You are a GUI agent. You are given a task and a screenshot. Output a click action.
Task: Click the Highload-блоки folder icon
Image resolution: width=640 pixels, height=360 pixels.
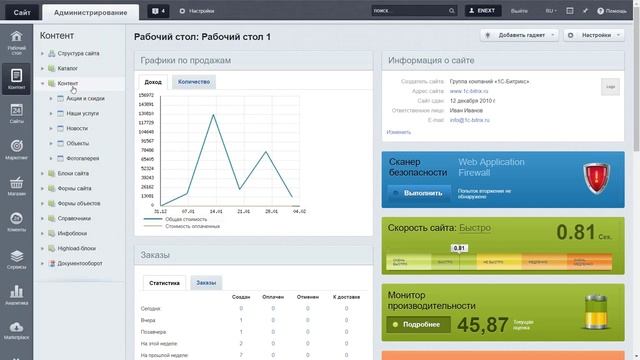click(51, 249)
